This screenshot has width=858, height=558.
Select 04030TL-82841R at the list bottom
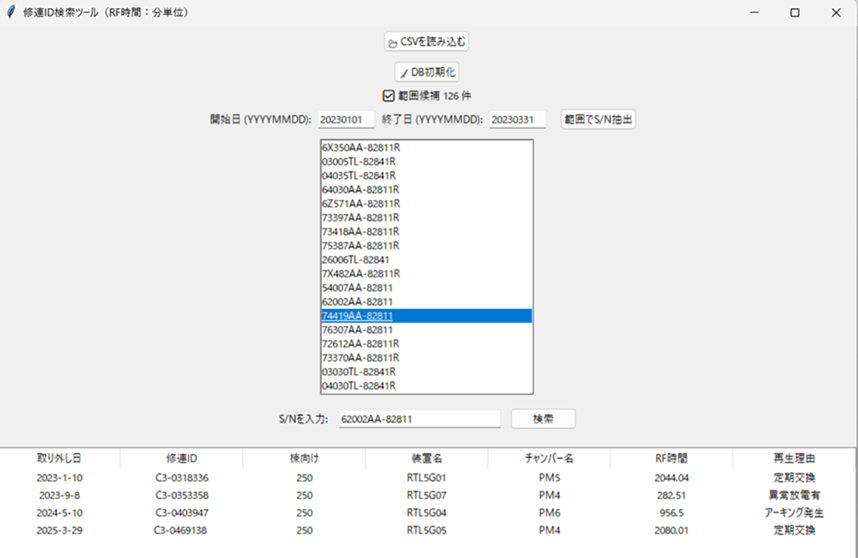359,385
